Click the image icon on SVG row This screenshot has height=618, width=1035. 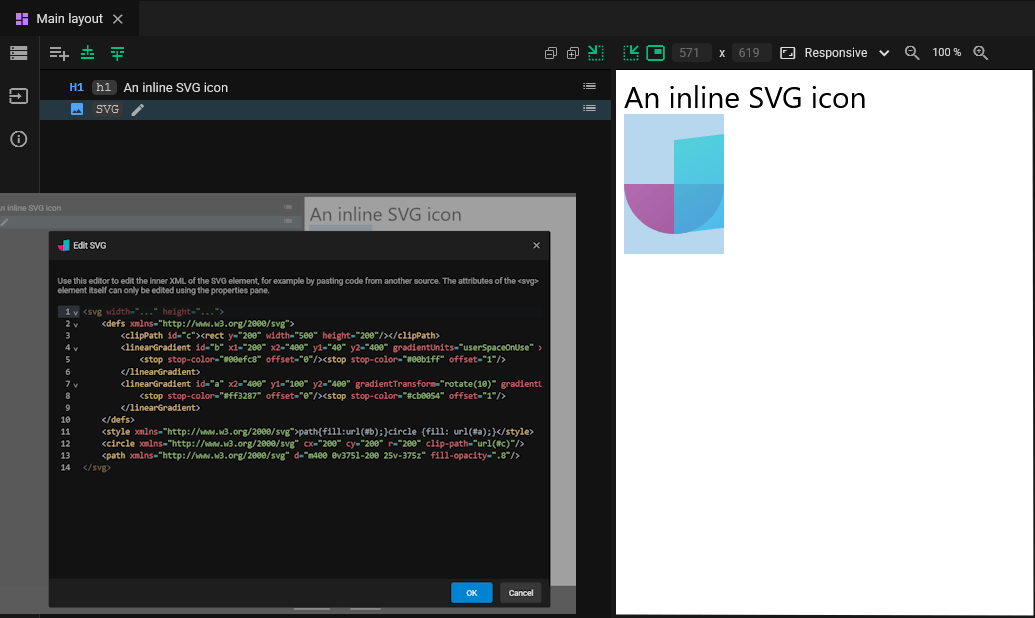tap(77, 110)
